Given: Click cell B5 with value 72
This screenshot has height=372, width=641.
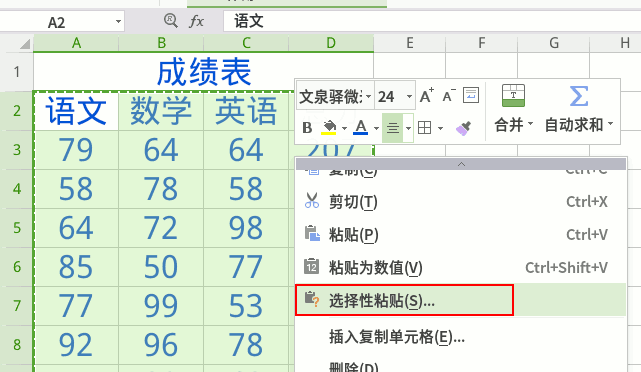Looking at the screenshot, I should (161, 228).
